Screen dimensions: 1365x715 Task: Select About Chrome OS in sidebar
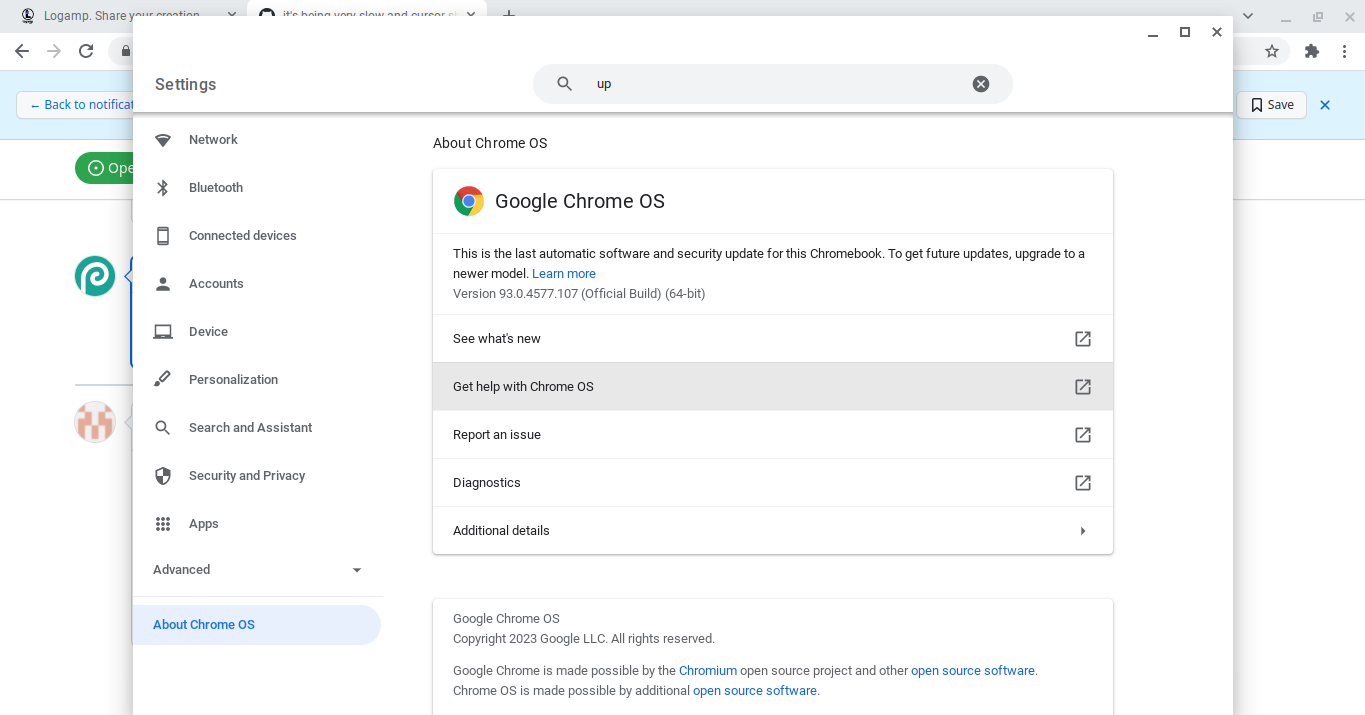(x=204, y=624)
